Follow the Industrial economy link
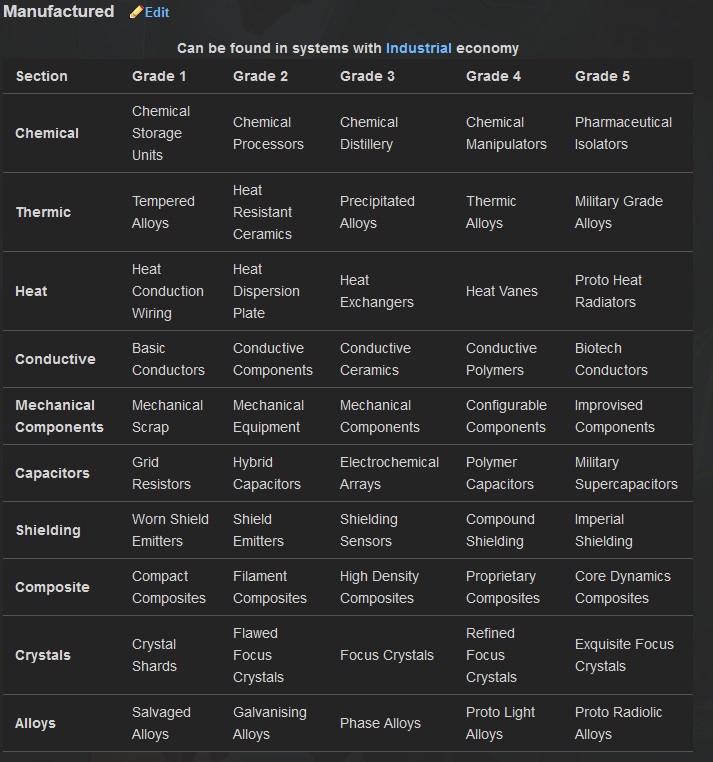Screen dimensions: 713x762 click(x=418, y=48)
